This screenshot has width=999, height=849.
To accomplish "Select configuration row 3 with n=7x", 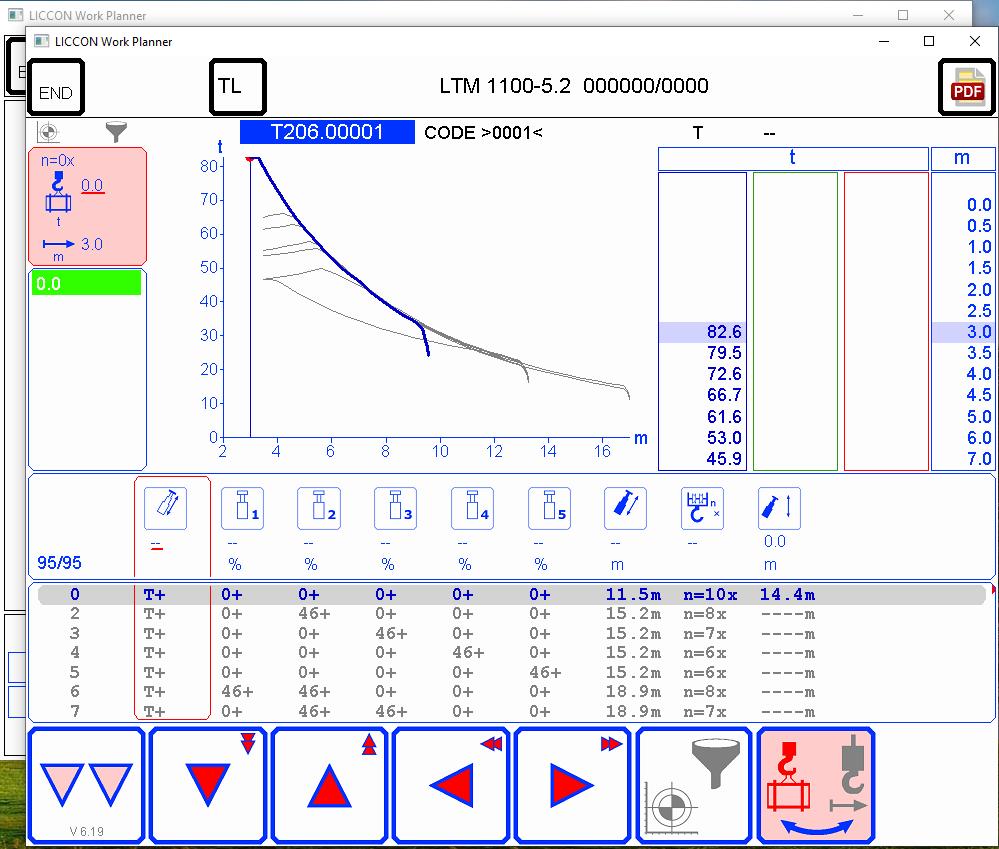I will [512, 634].
